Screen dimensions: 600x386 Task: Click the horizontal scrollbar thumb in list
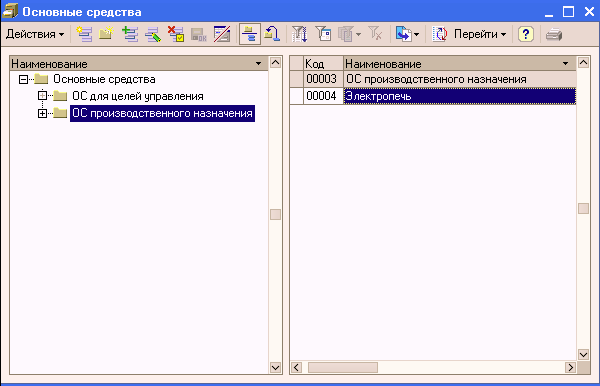point(343,368)
